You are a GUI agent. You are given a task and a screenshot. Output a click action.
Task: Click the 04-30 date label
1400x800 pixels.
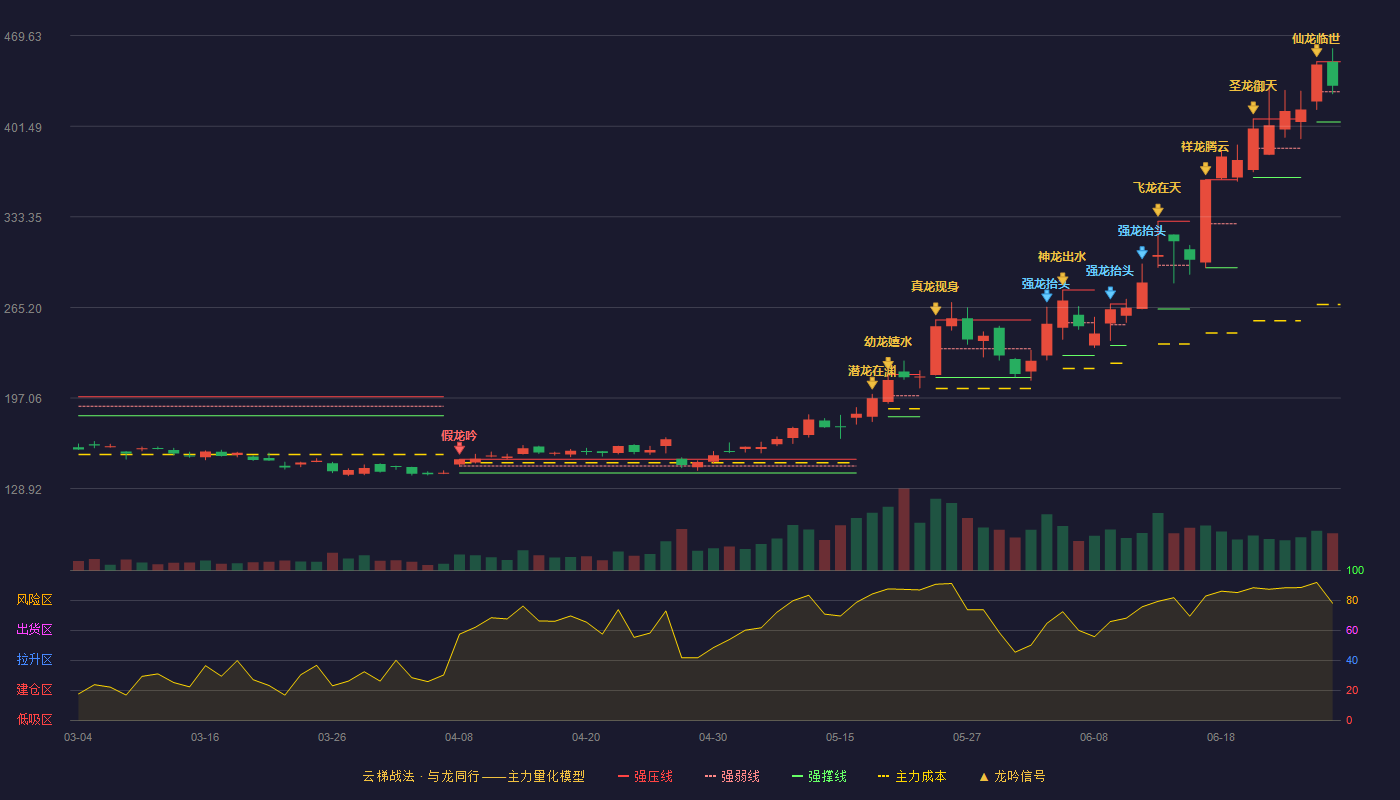tap(713, 737)
